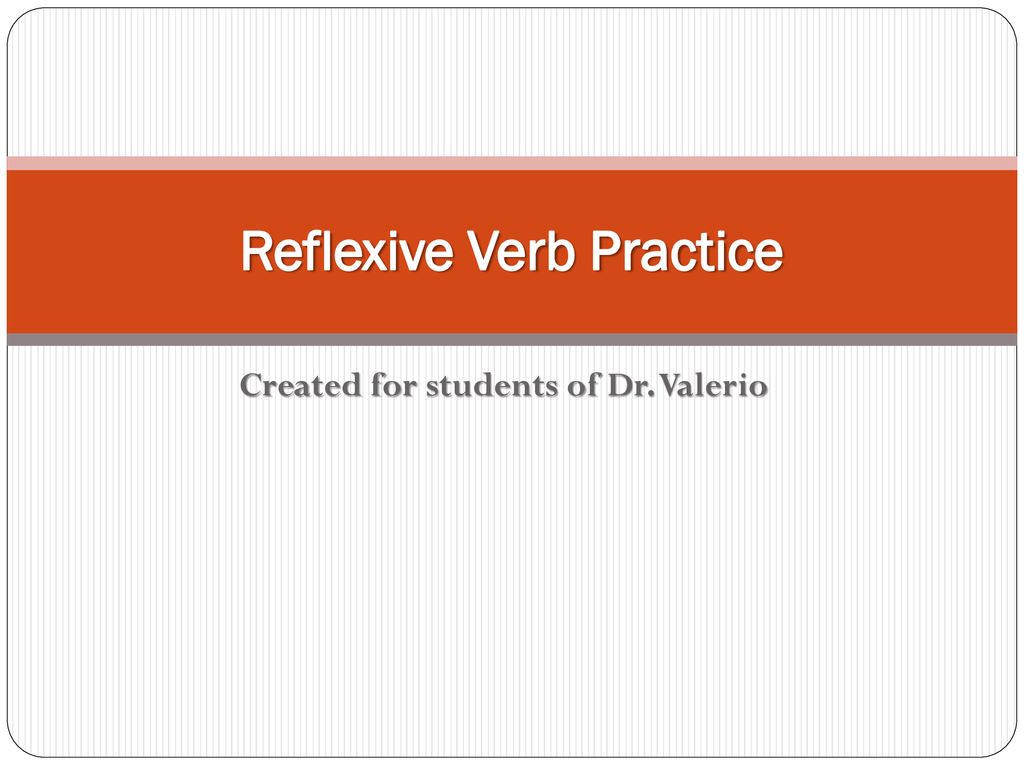Screen dimensions: 1024x768
Task: Click the word "for" in the subtitle
Action: pyautogui.click(x=393, y=385)
